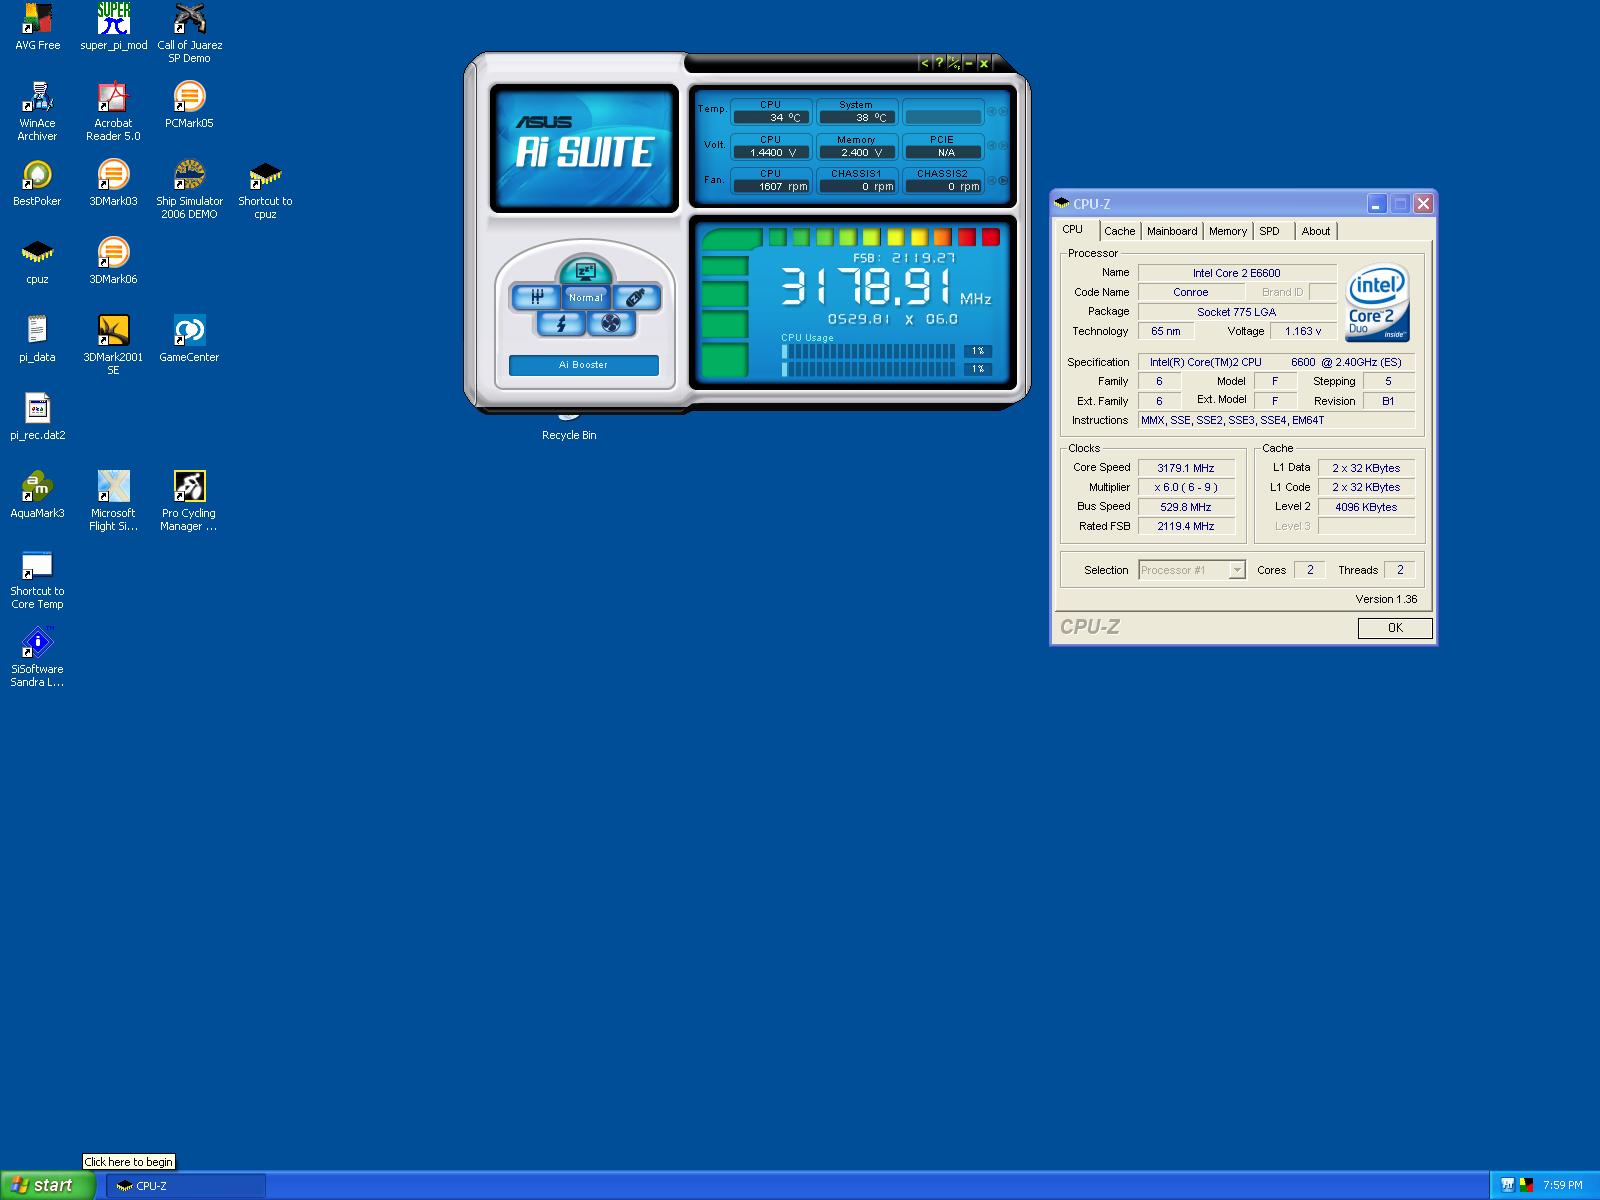This screenshot has width=1600, height=1200.
Task: Open the Memory tab in CPU-Z
Action: click(x=1228, y=231)
